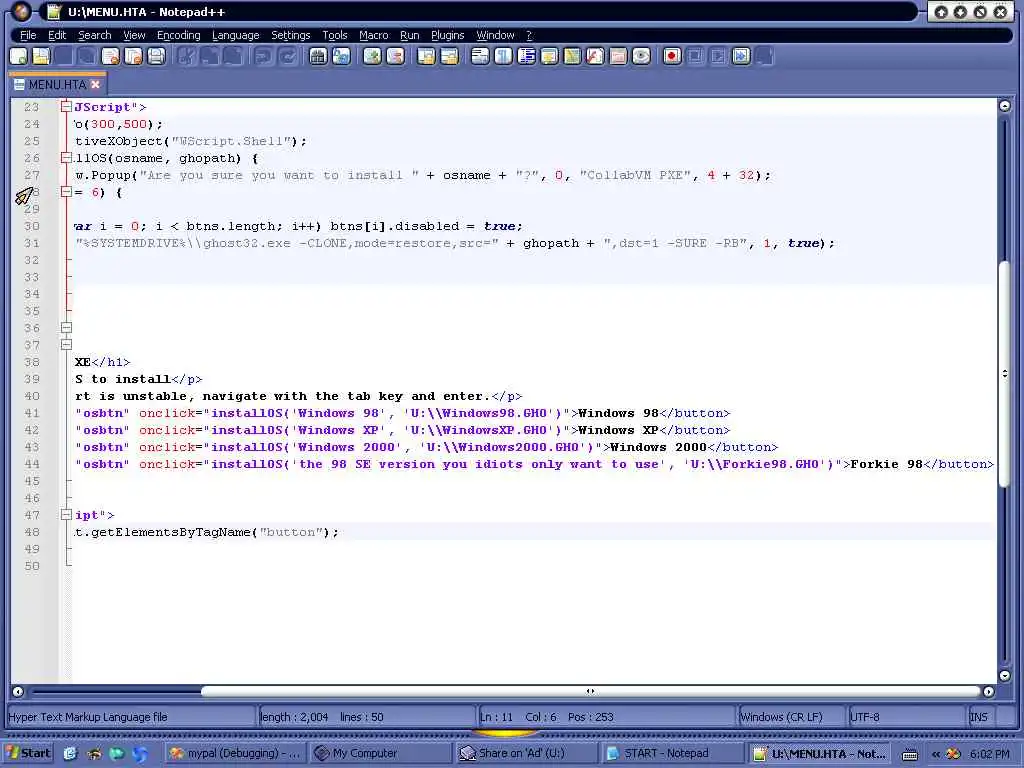Toggle Word Wrap from the toolbar
The height and width of the screenshot is (768, 1024).
point(480,56)
